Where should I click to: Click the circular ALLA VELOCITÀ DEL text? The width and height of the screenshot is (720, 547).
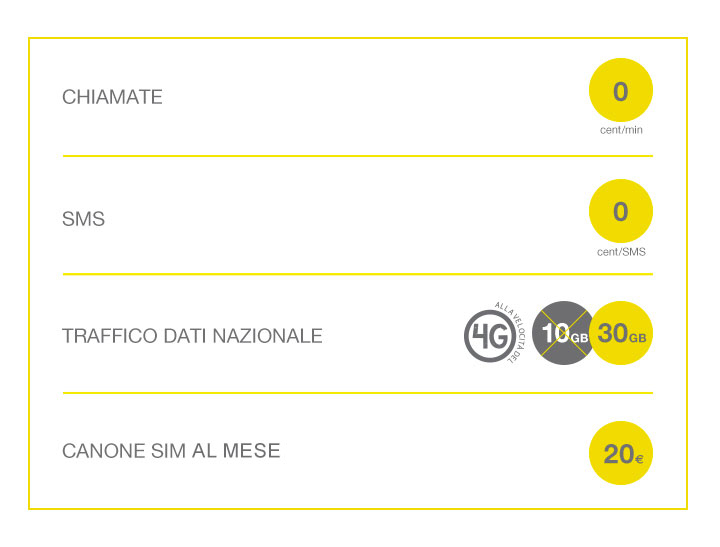[512, 332]
